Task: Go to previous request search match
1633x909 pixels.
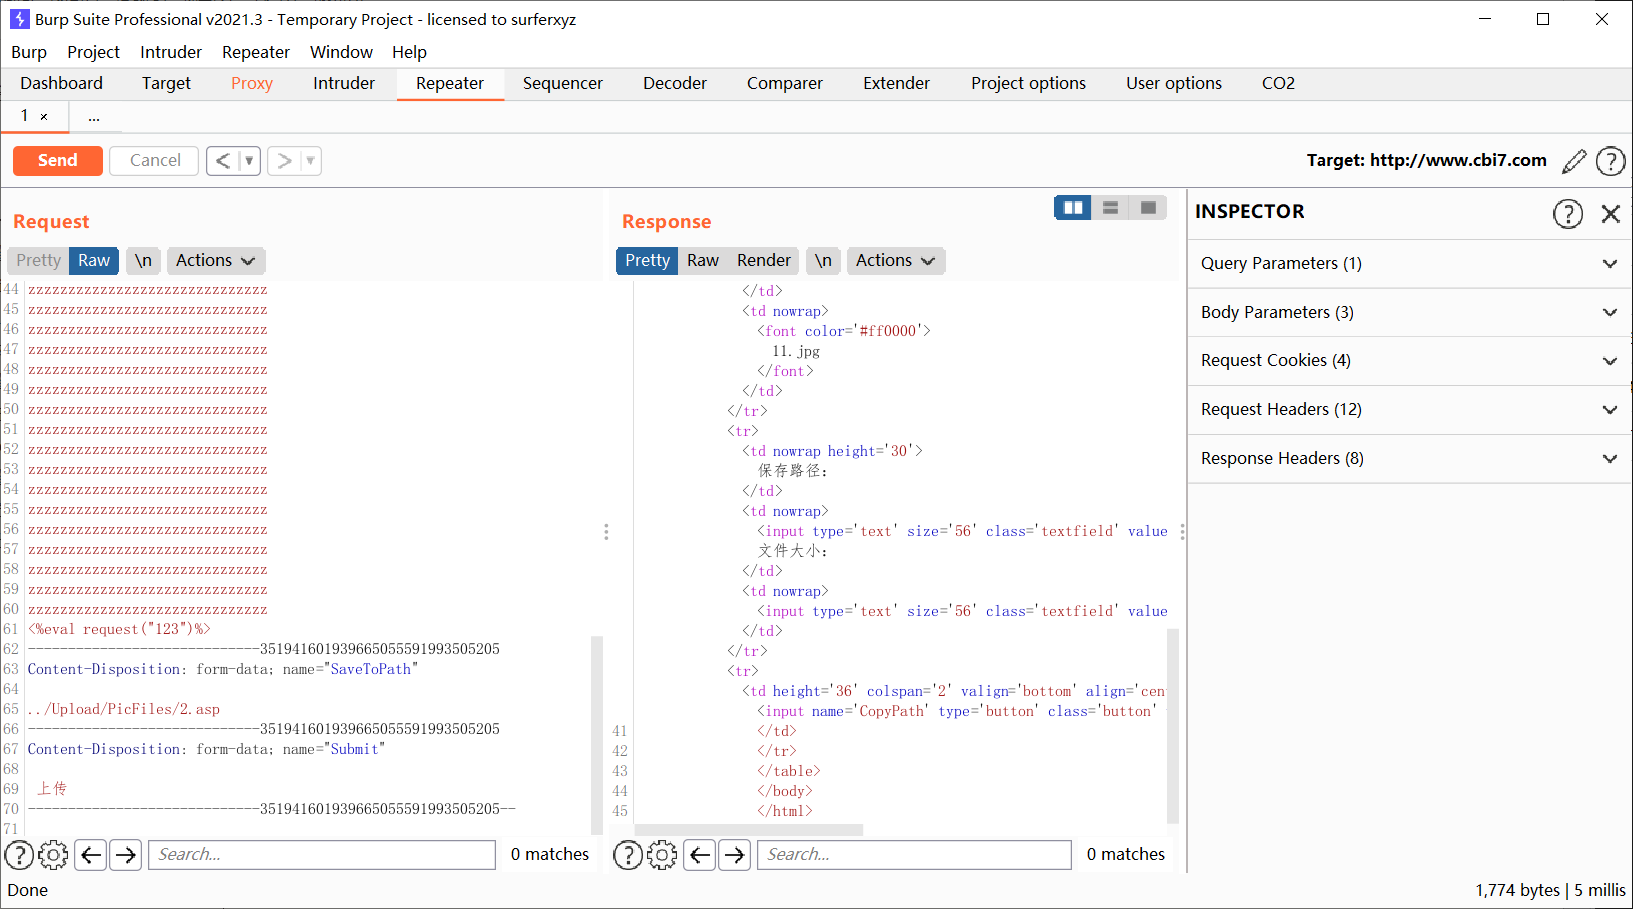Action: pos(91,855)
